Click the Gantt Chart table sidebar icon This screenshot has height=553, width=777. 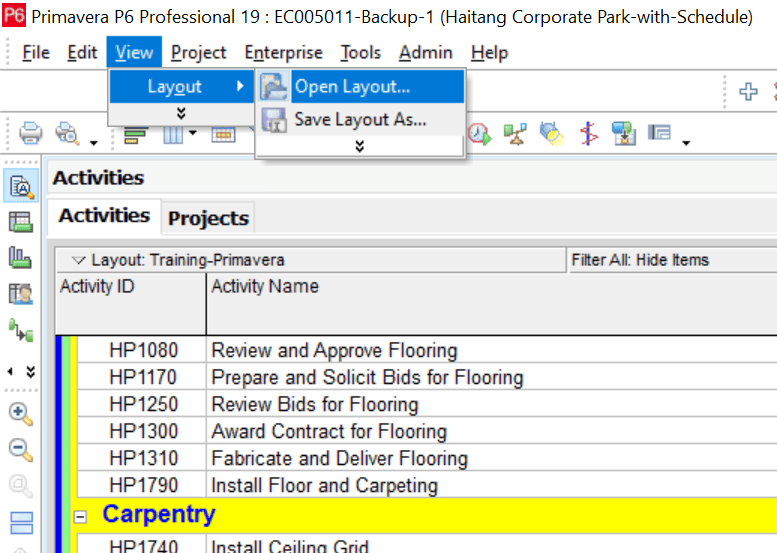21,221
